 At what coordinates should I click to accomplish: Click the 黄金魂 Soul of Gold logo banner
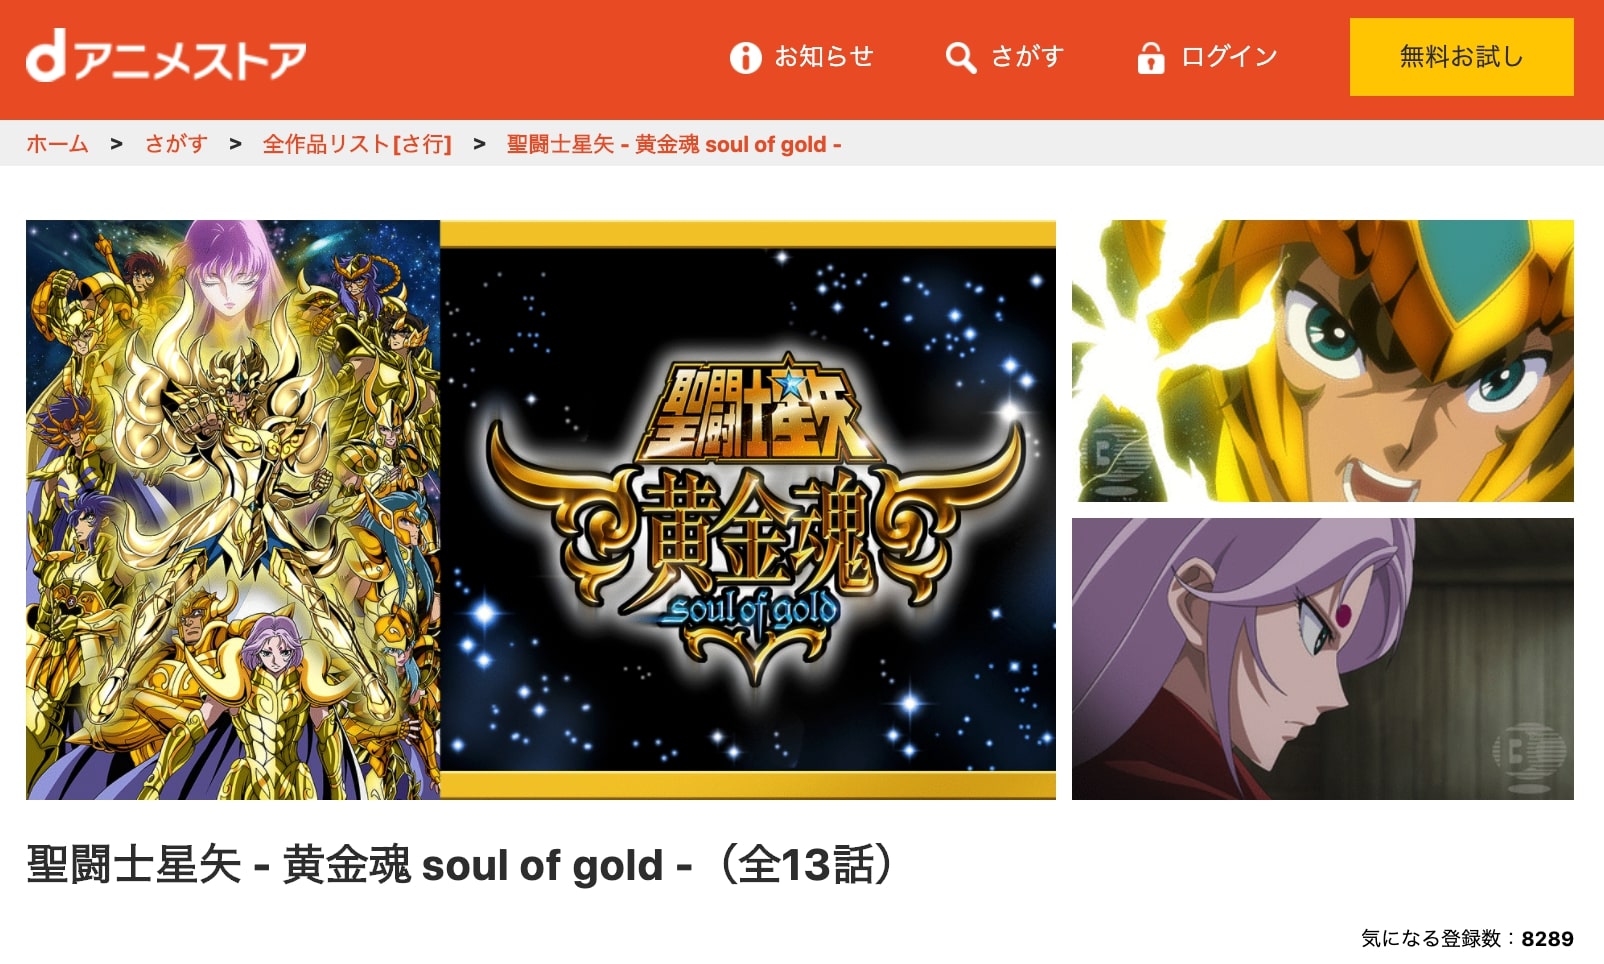pyautogui.click(x=748, y=510)
